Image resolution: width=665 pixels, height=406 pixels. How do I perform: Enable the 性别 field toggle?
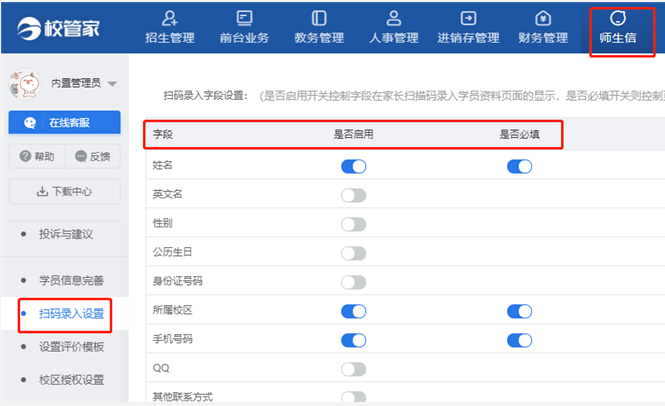353,224
